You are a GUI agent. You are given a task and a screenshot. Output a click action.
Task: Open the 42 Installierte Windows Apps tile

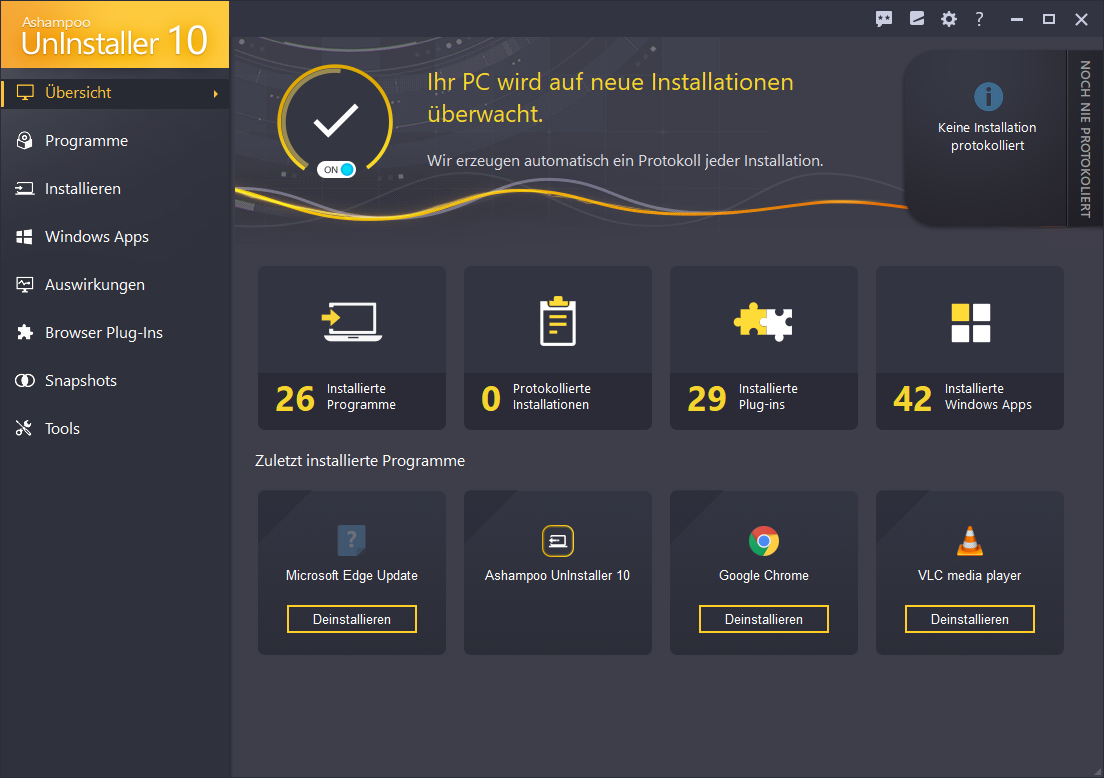969,348
